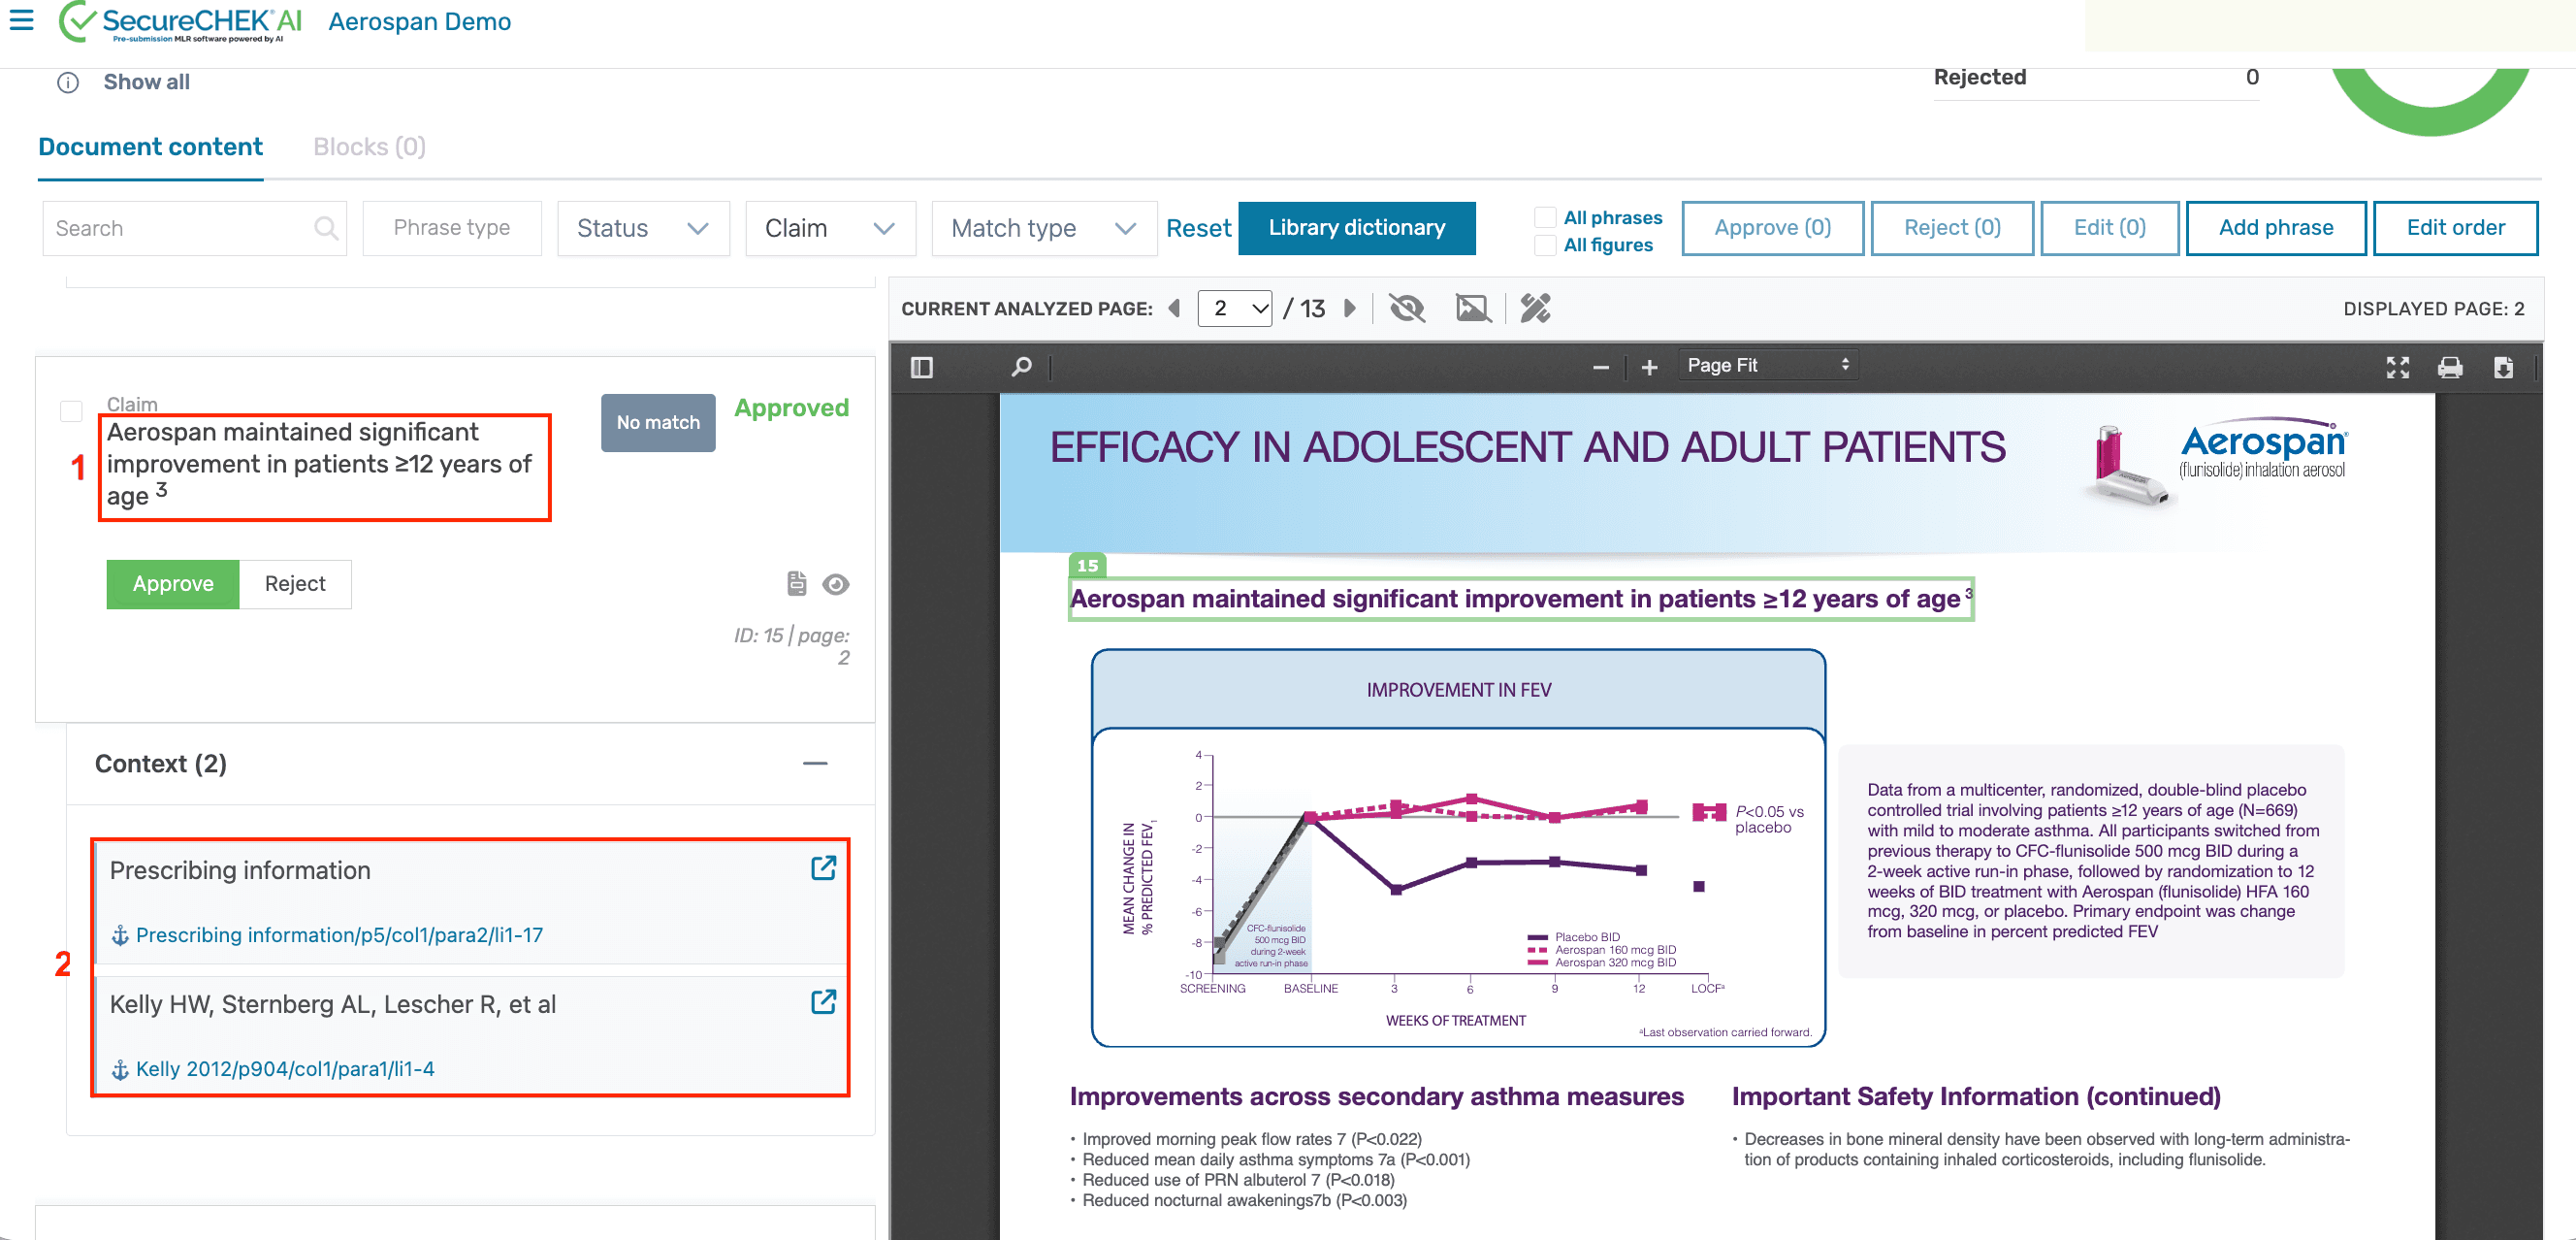Open the Page Fit zoom dropdown
Screen dimensions: 2576x1240
(1768, 365)
